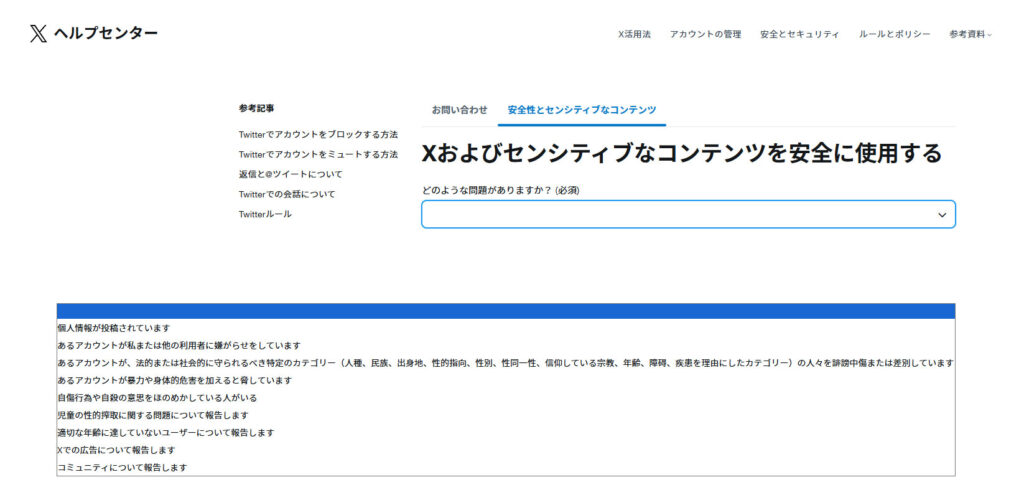Open the X活用法 menu
1024x500 pixels.
(634, 34)
